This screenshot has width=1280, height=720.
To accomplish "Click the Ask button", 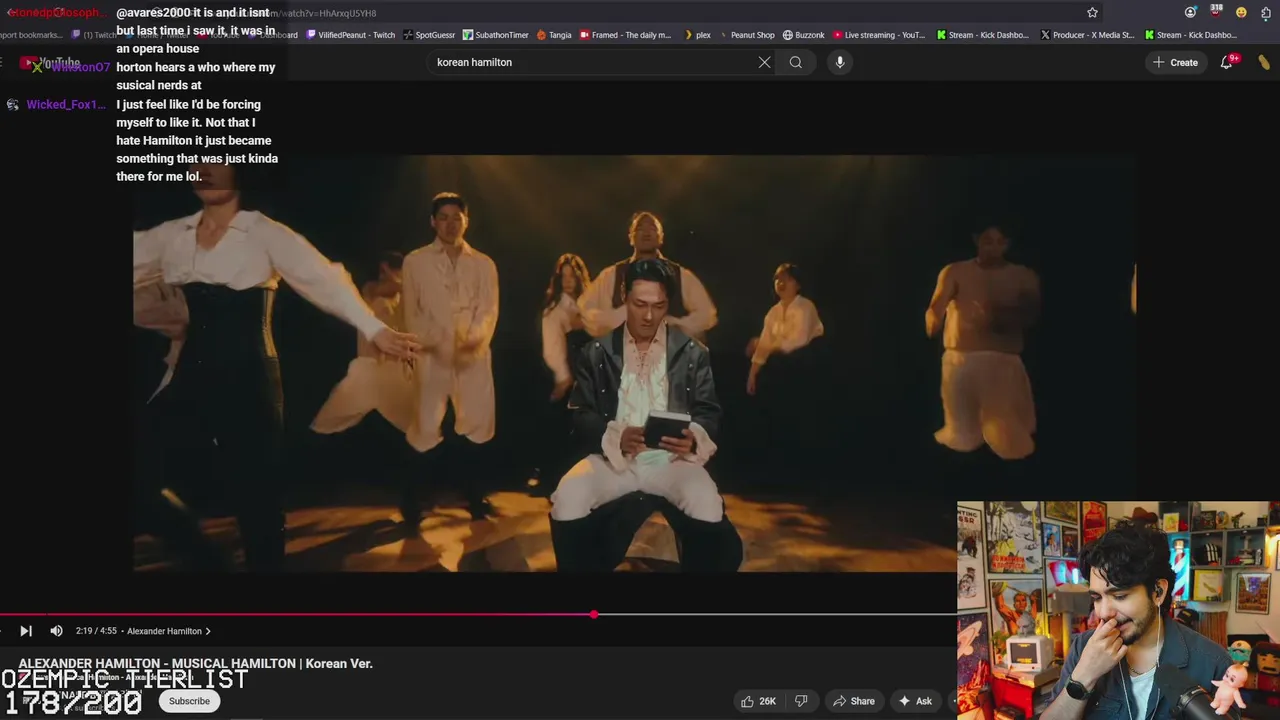I will point(915,701).
